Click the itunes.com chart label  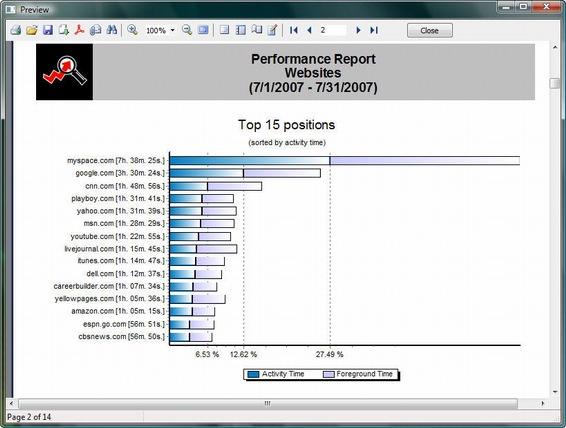click(x=121, y=261)
